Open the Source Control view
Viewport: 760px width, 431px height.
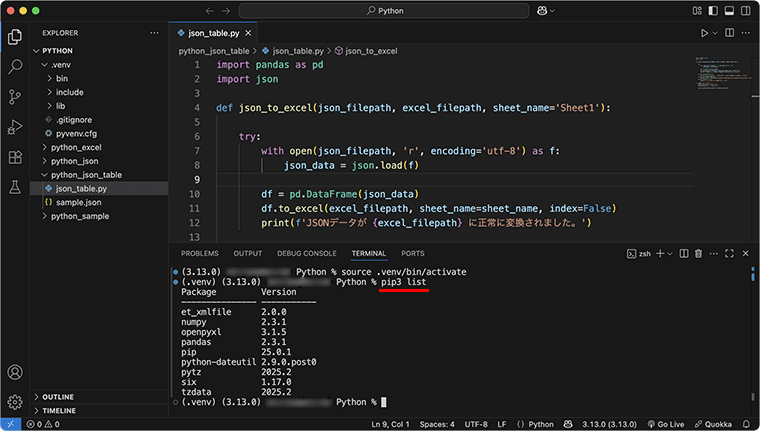(15, 97)
